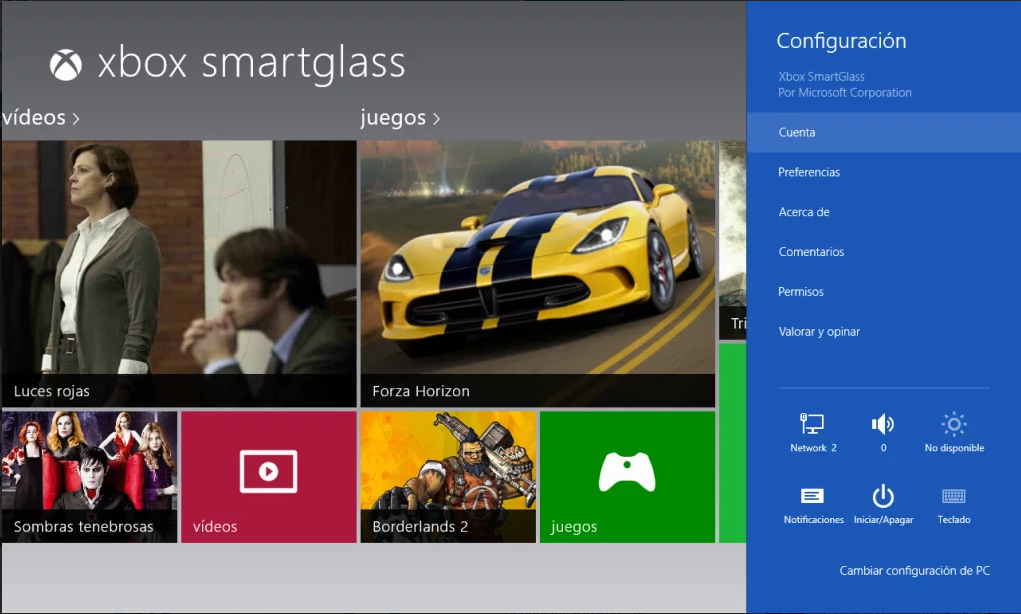Open the Notificaciones icon
Screen dimensions: 1021x614
point(812,496)
